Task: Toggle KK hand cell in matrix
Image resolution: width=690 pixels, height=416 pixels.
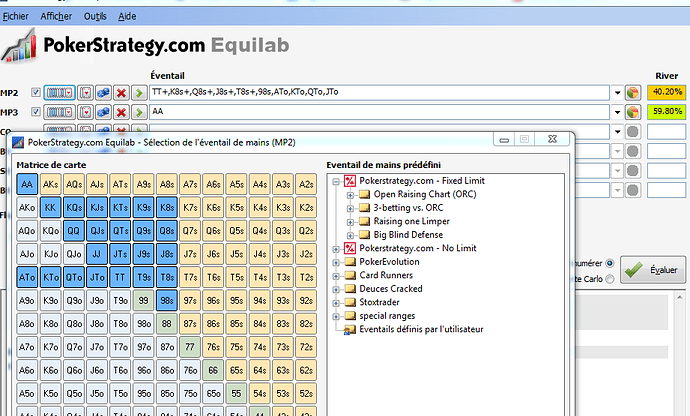Action: [50, 207]
